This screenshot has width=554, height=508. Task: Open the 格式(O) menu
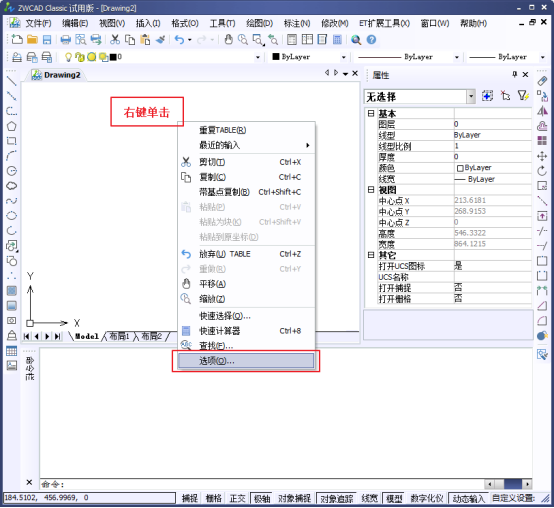[x=185, y=23]
